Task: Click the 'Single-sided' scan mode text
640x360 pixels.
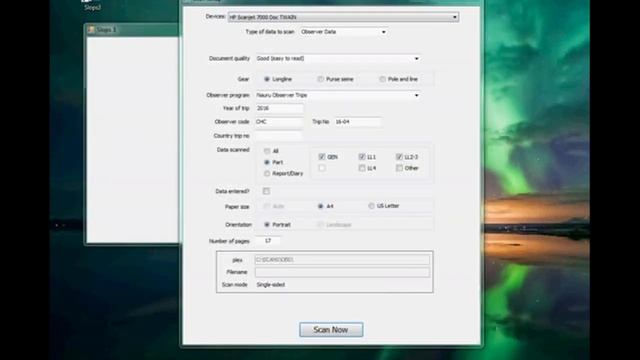Action: 271,285
